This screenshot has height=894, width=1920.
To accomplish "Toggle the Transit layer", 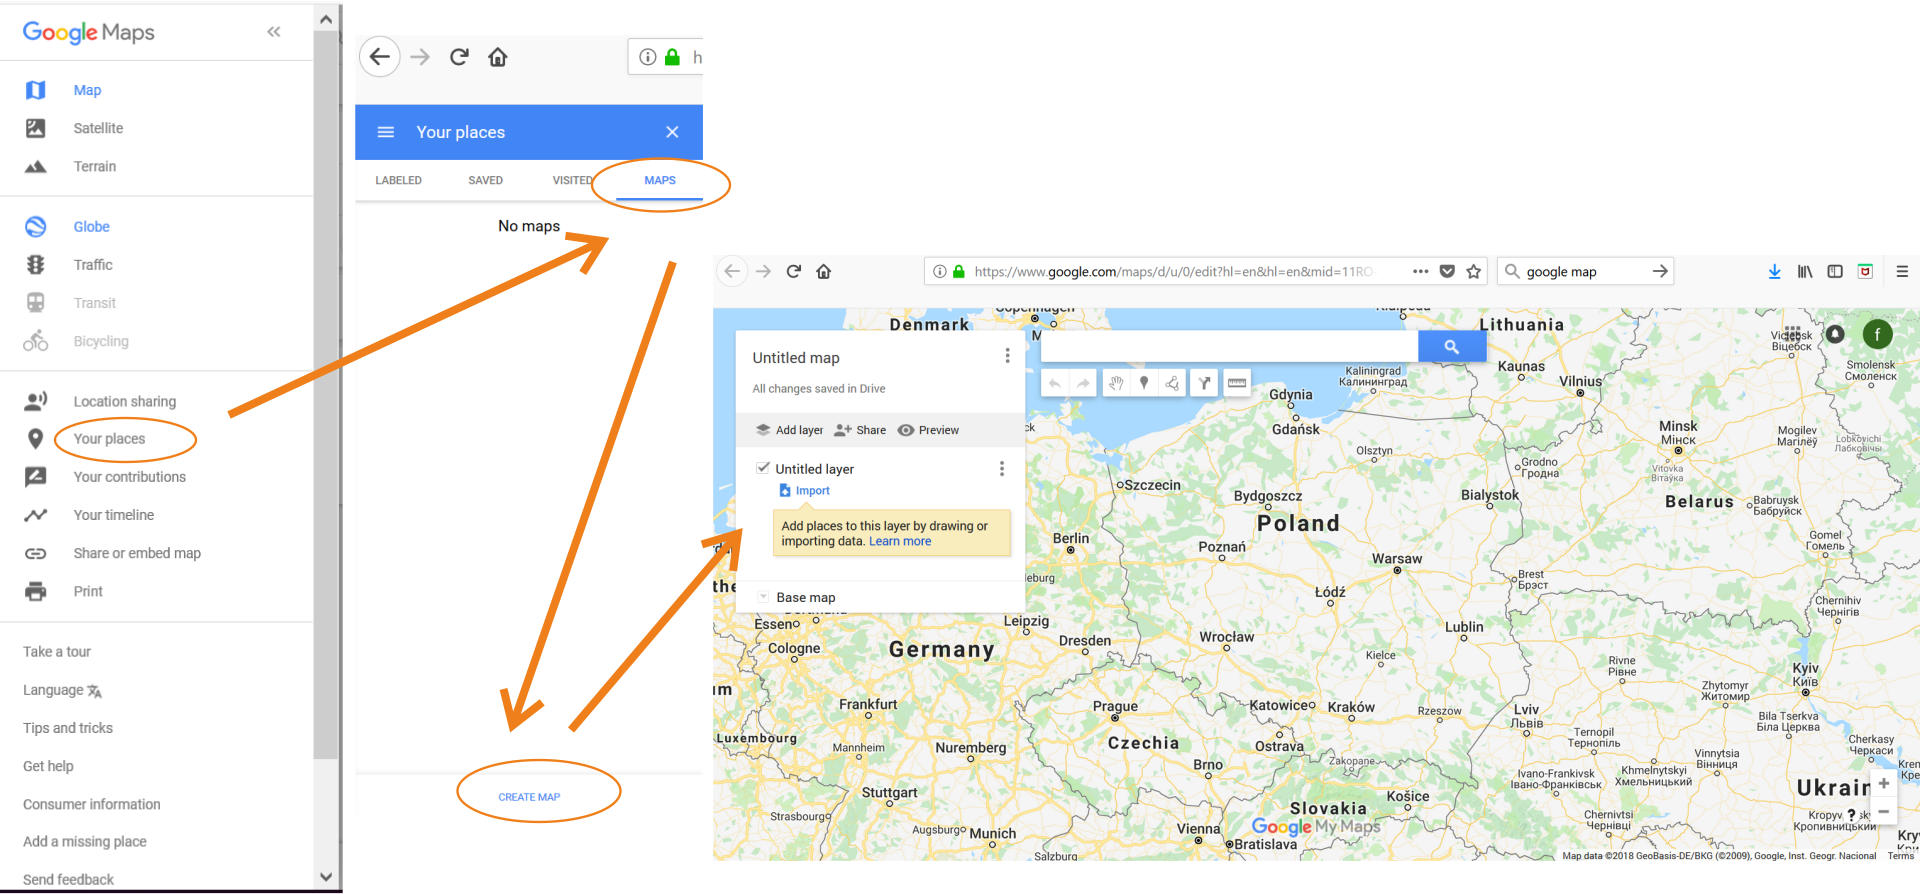I will coord(95,303).
